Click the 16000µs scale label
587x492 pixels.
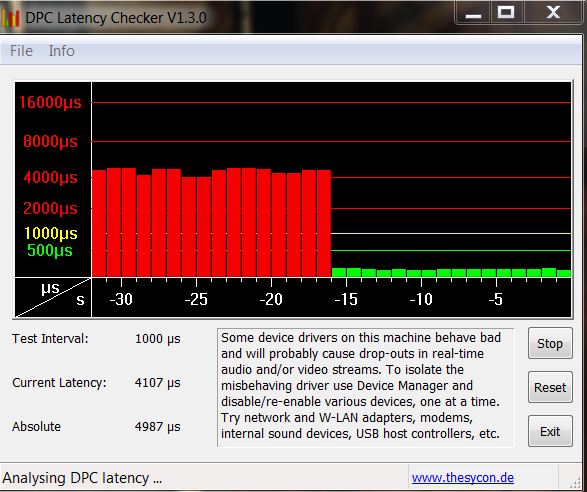[50, 102]
